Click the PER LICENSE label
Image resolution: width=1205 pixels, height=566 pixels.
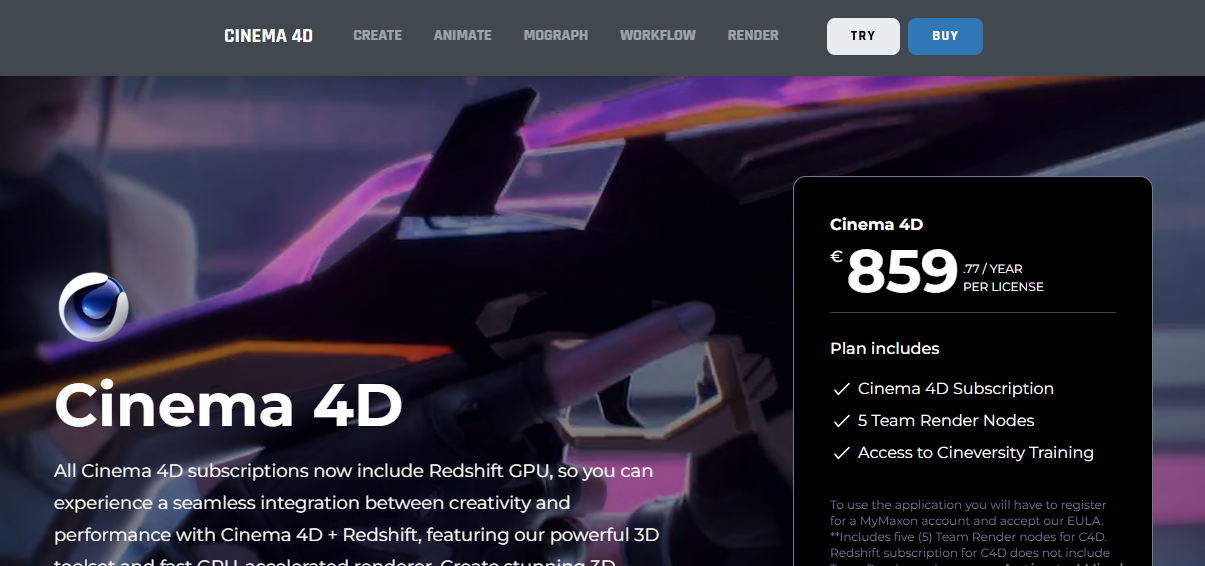click(x=1003, y=287)
